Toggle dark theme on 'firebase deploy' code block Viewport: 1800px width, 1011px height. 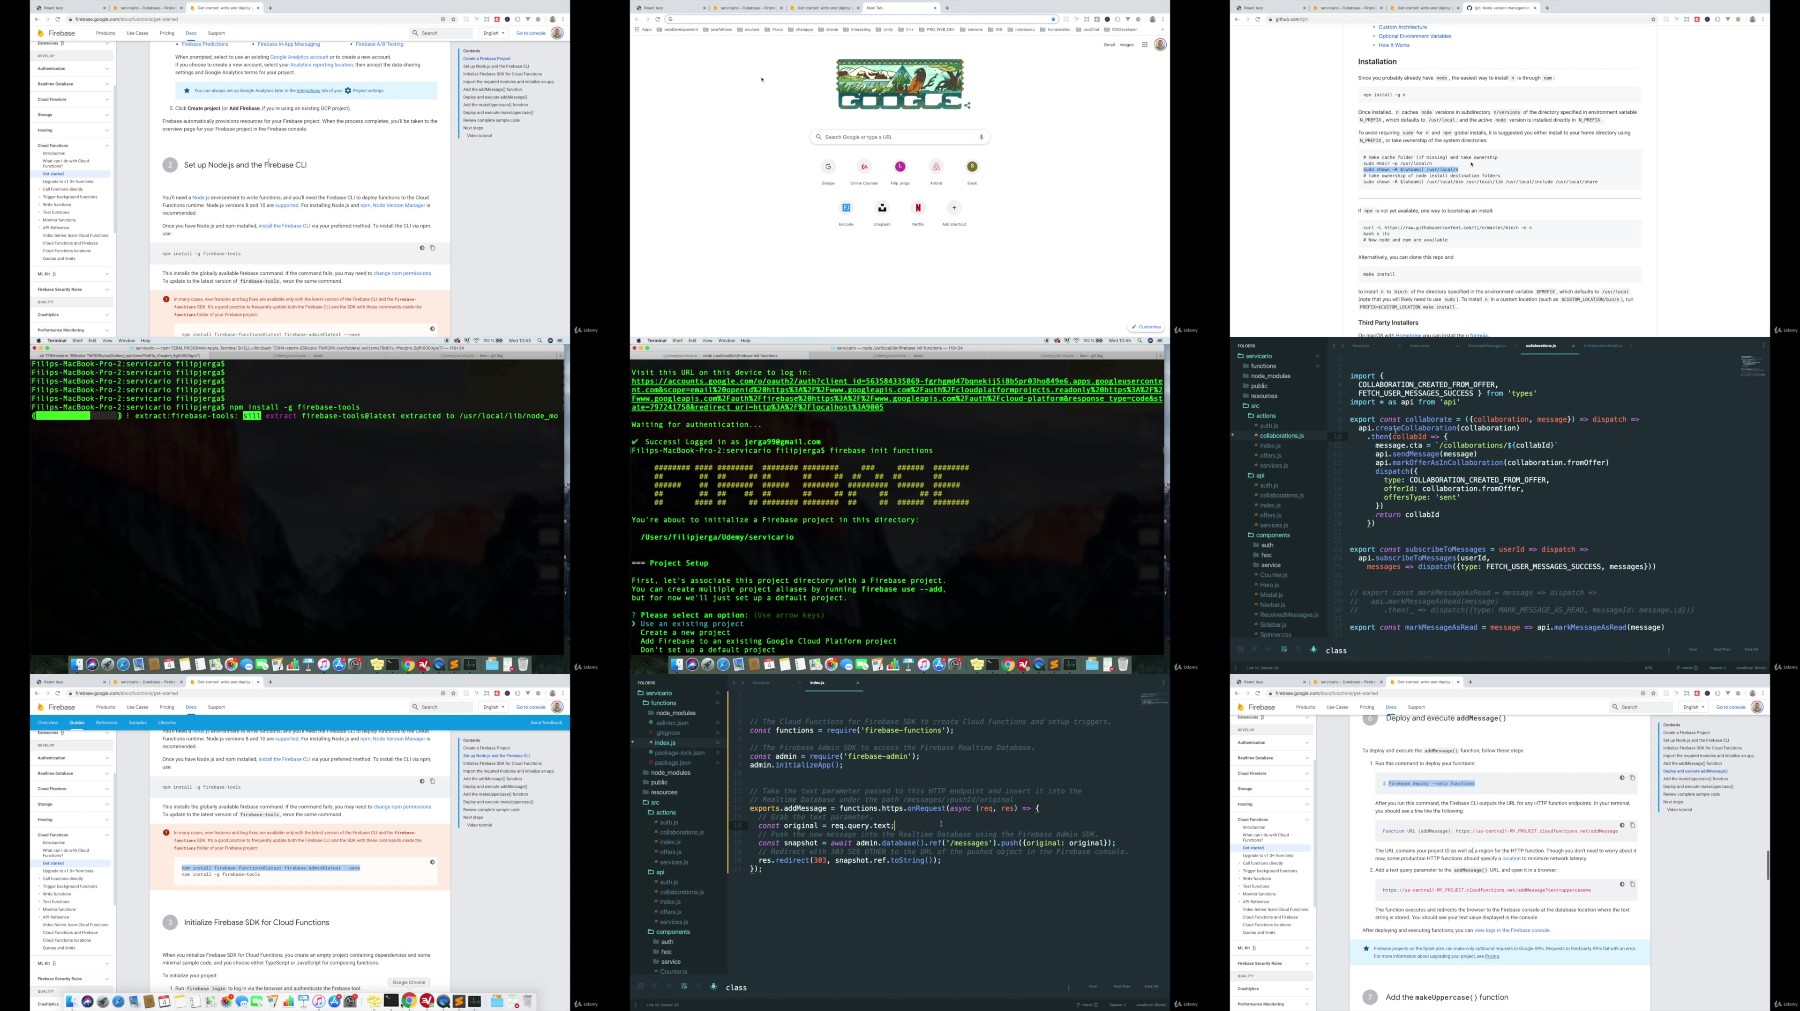[1622, 778]
